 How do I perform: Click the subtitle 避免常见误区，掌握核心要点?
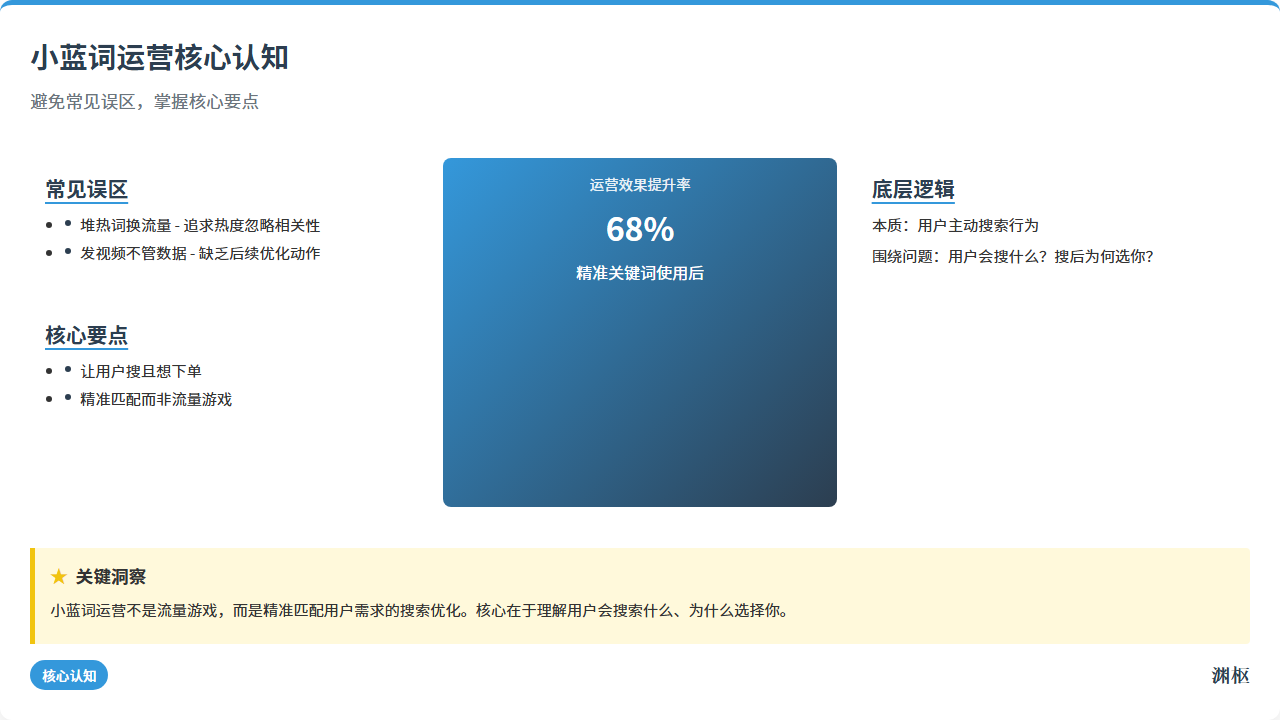(145, 102)
